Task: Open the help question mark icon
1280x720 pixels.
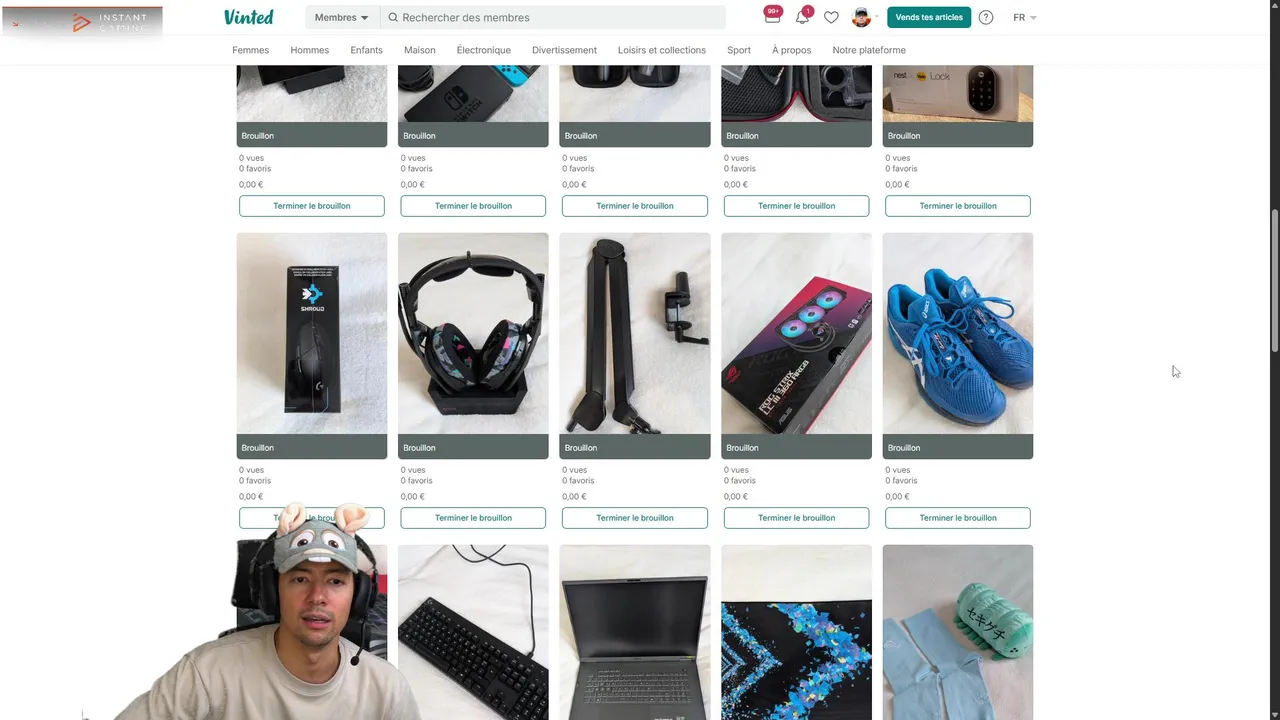Action: [x=986, y=17]
